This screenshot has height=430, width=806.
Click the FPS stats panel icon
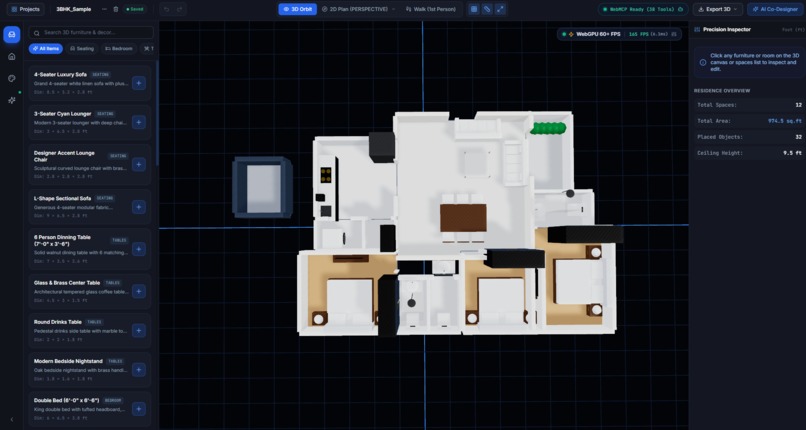click(673, 34)
